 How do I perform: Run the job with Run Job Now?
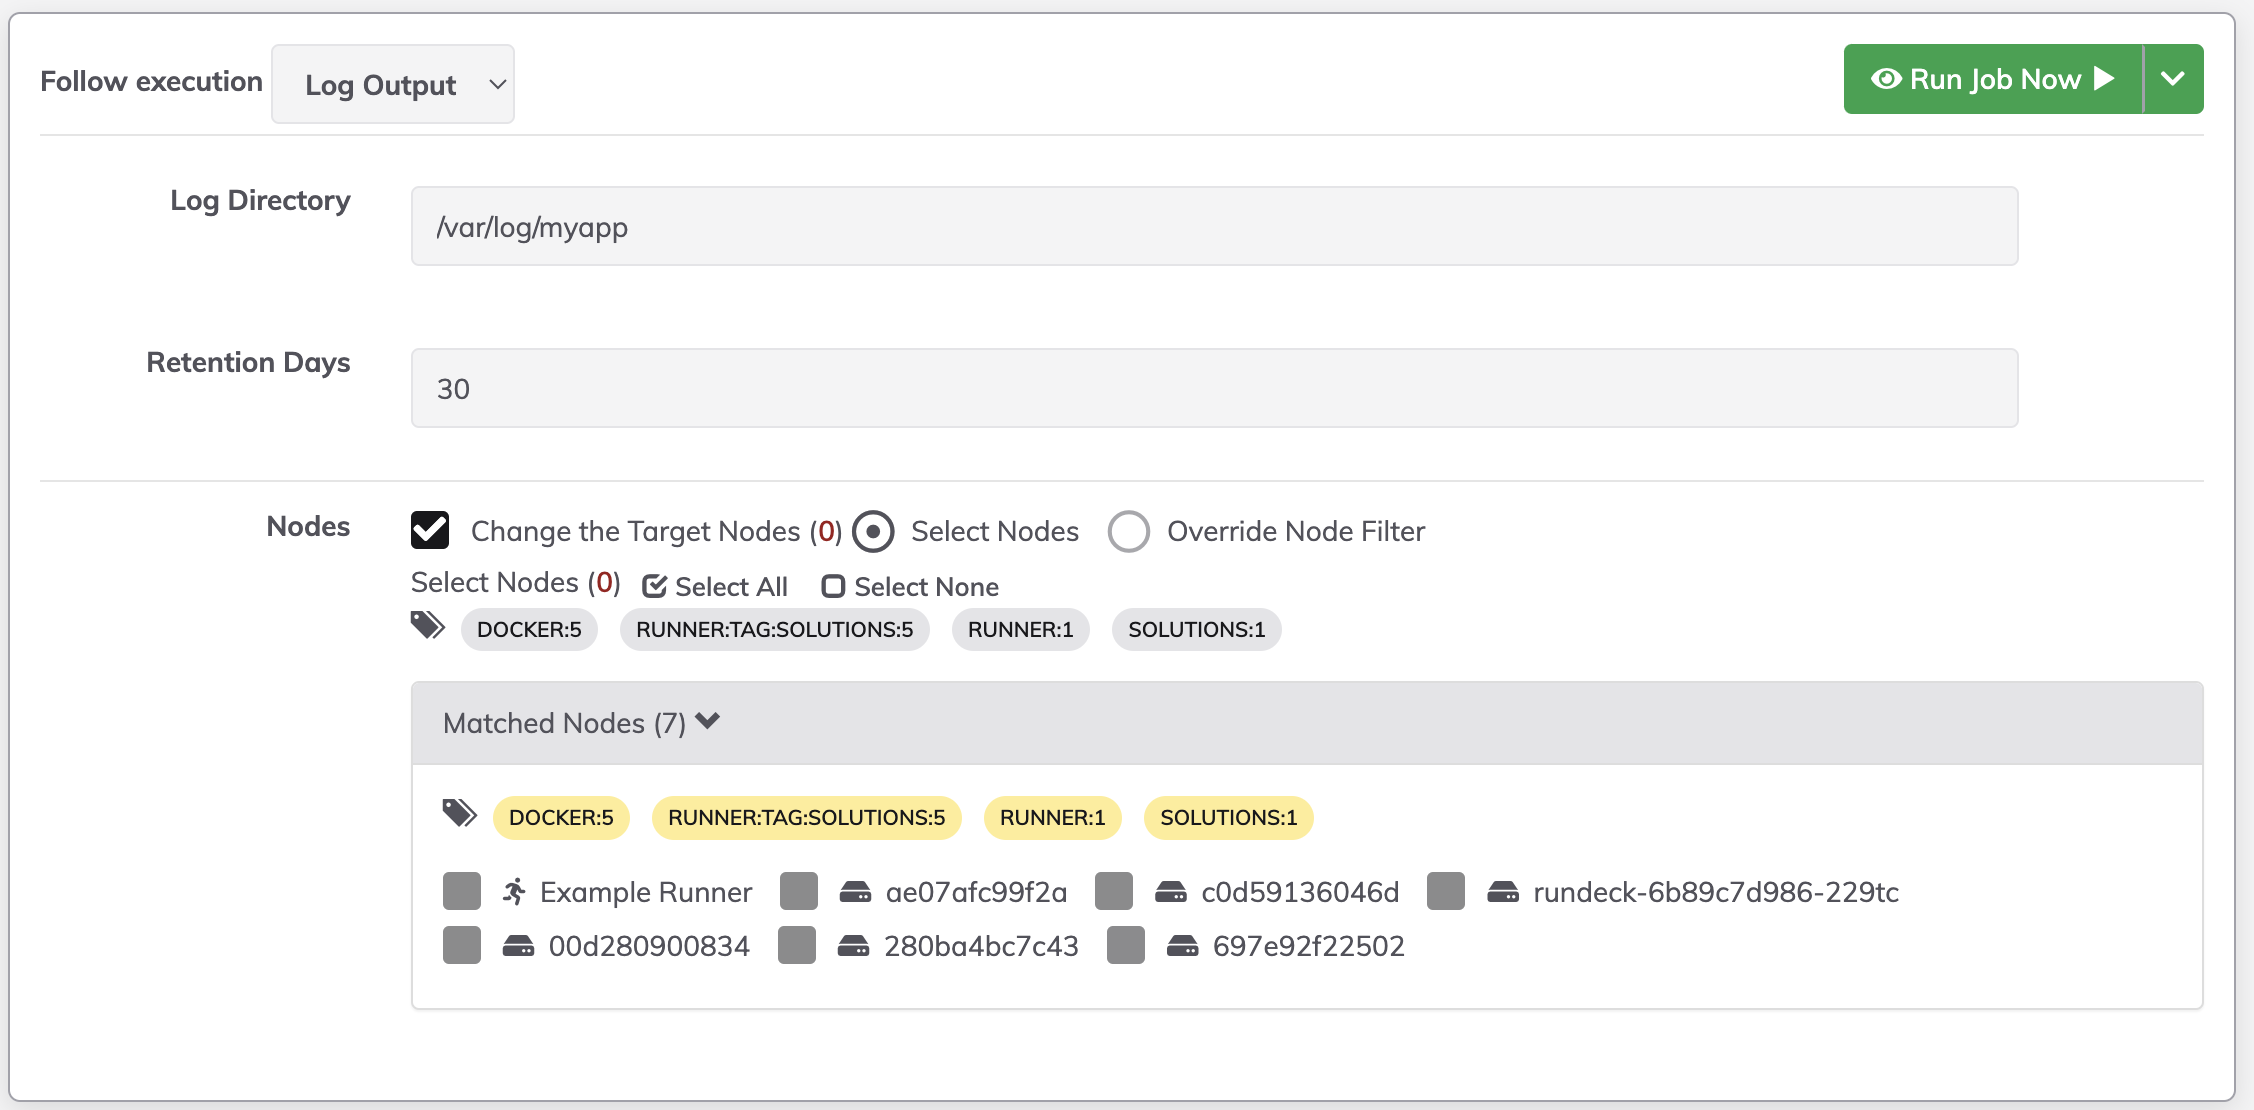(x=1993, y=79)
